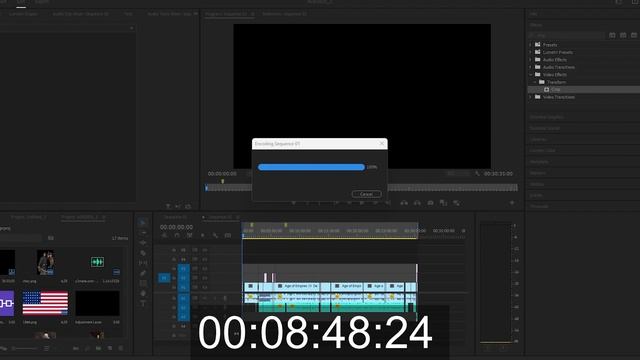Expand the Audio Transitions folder
The image size is (640, 360).
[531, 67]
